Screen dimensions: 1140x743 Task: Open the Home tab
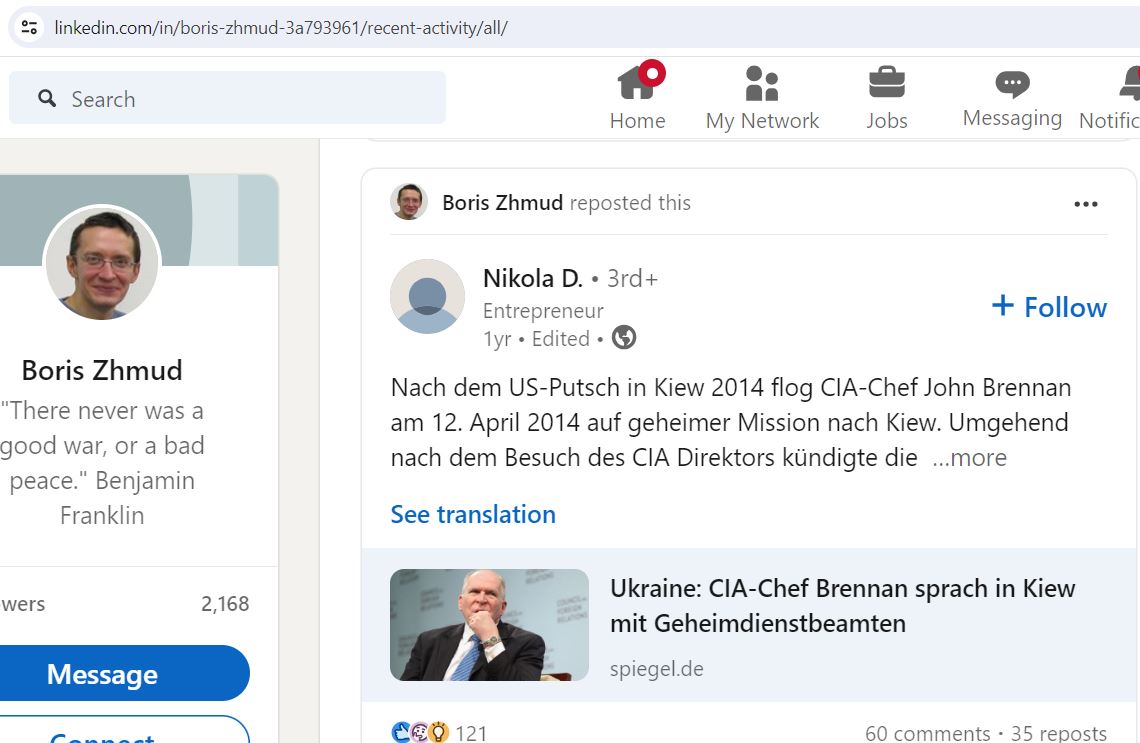[x=638, y=97]
